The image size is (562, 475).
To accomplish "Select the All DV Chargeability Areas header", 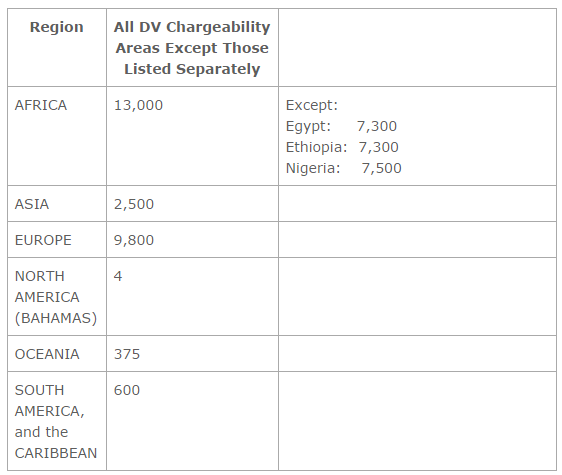I will coord(192,48).
